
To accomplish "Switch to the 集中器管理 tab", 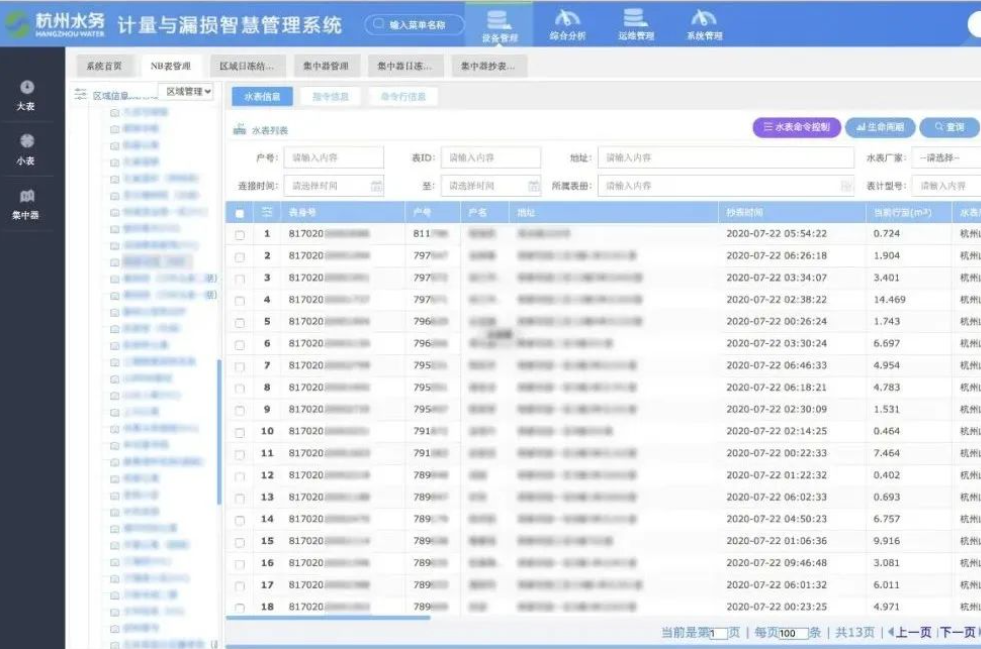I will tap(326, 66).
